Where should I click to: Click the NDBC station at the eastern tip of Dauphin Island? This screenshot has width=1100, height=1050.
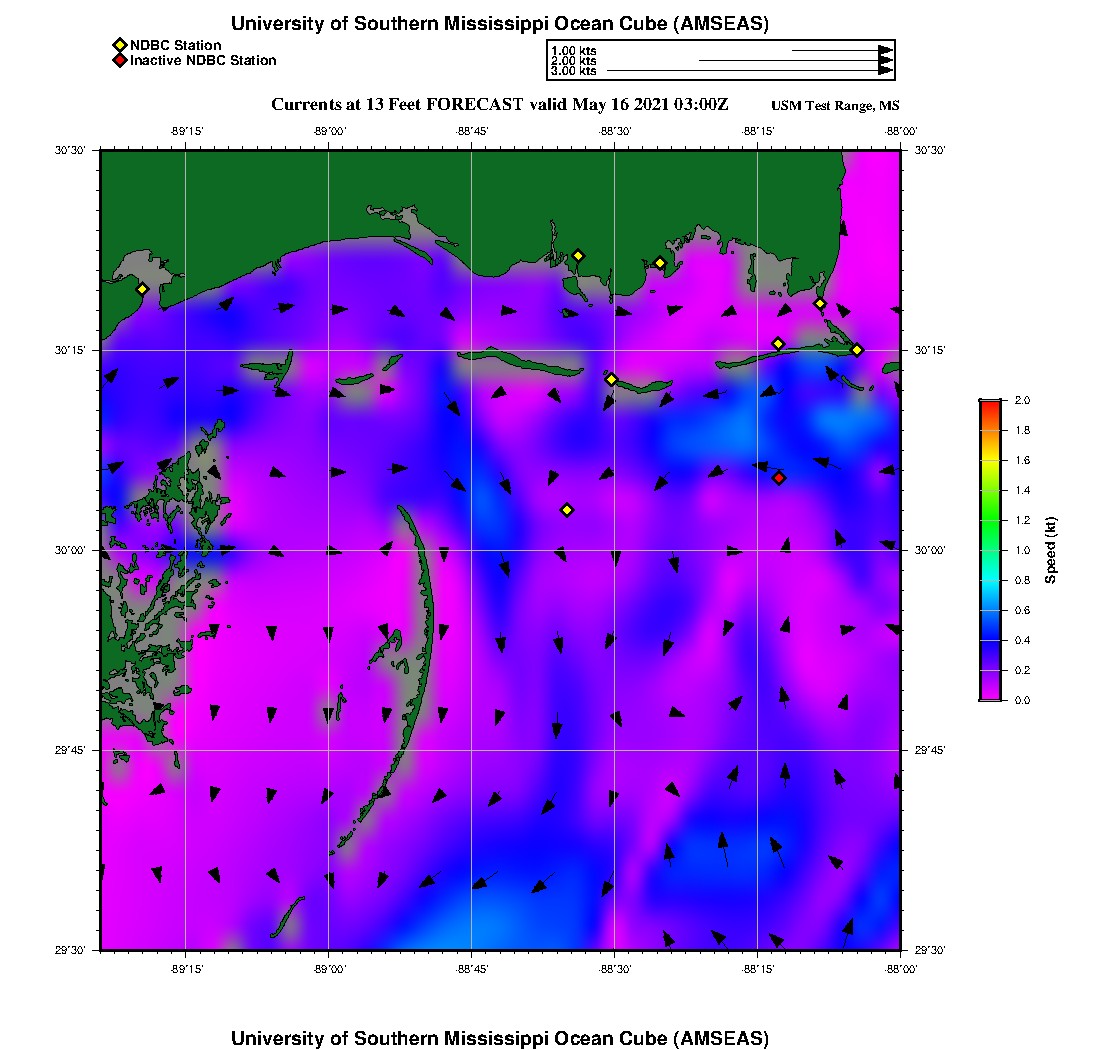point(857,350)
